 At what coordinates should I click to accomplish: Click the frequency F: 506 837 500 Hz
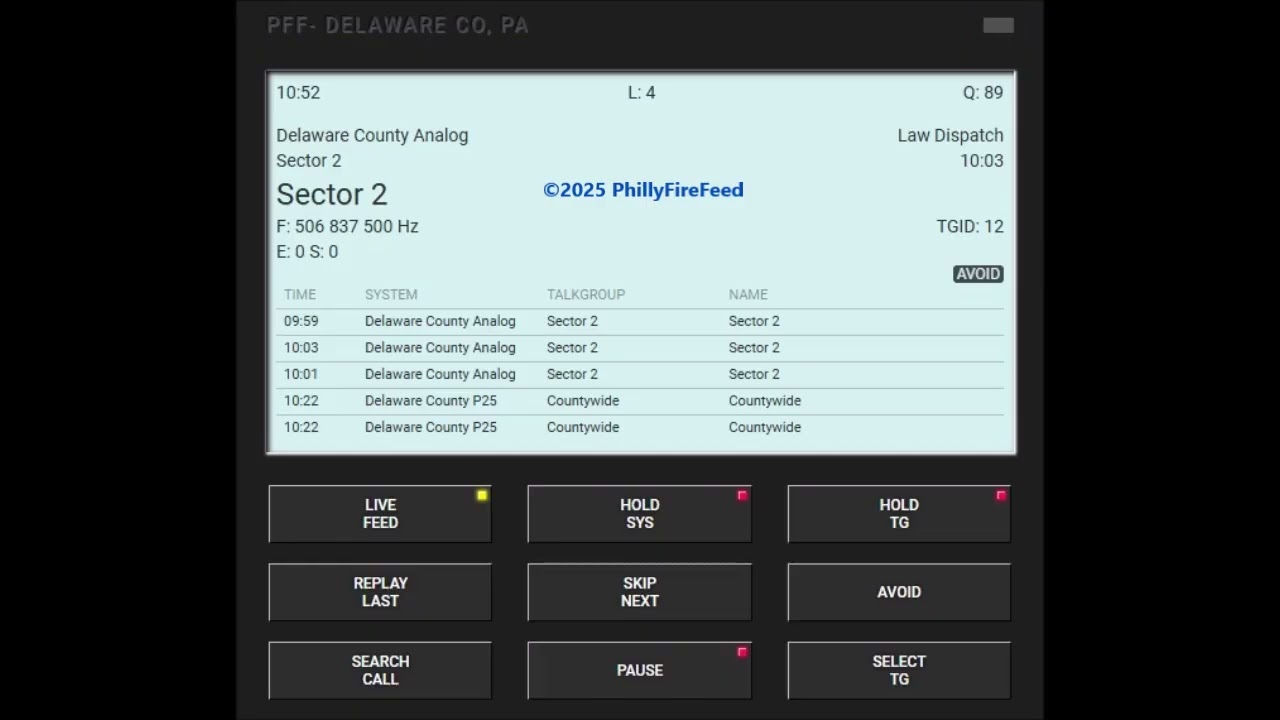[x=348, y=226]
